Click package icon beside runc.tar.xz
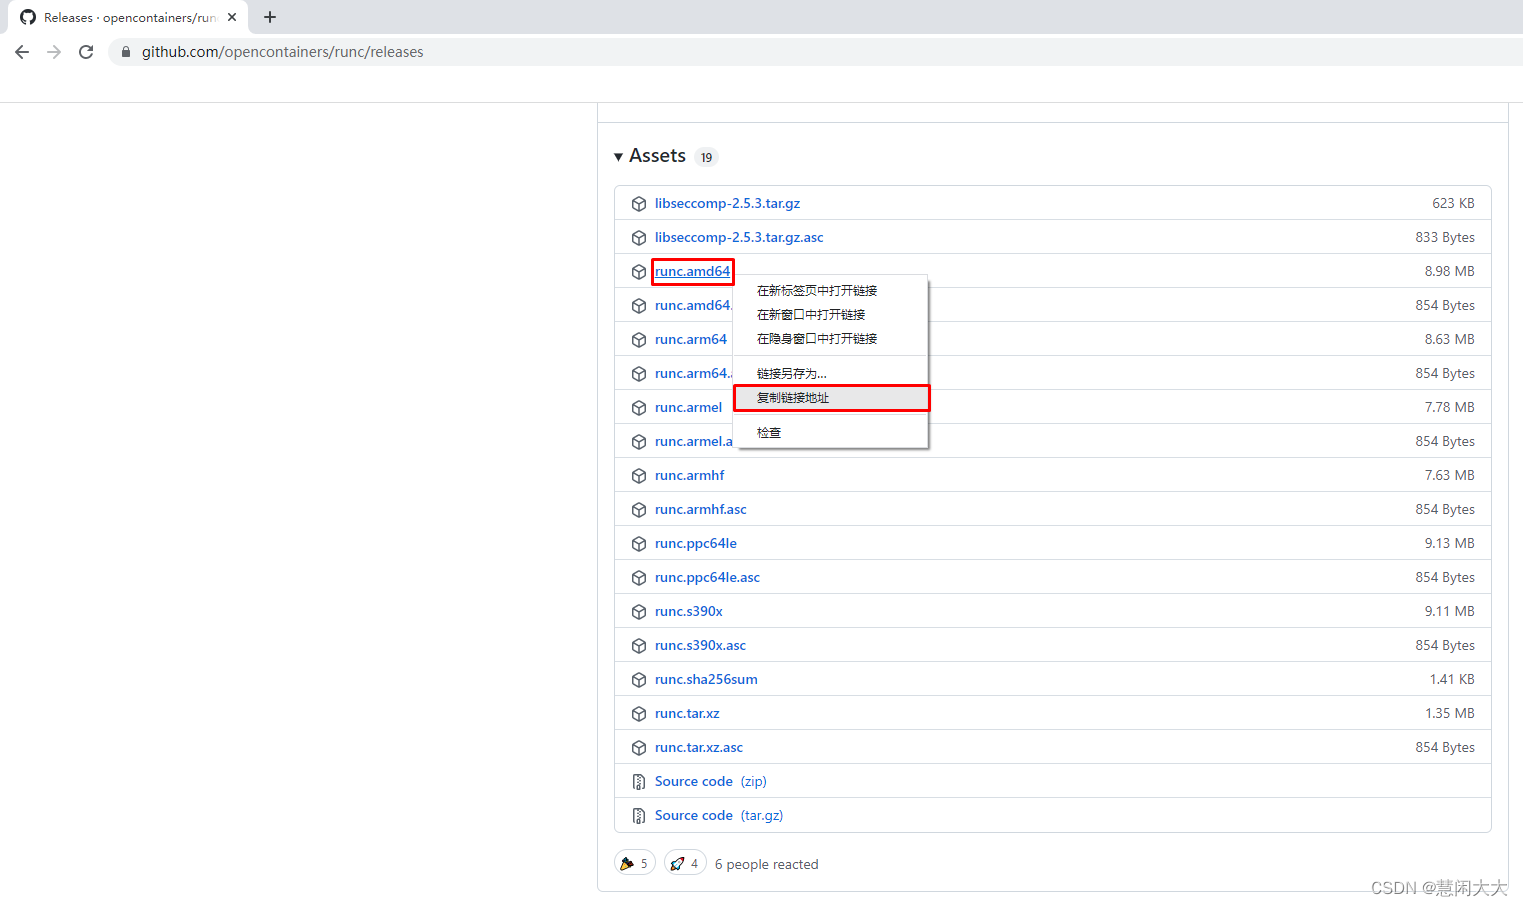Image resolution: width=1523 pixels, height=906 pixels. [639, 714]
